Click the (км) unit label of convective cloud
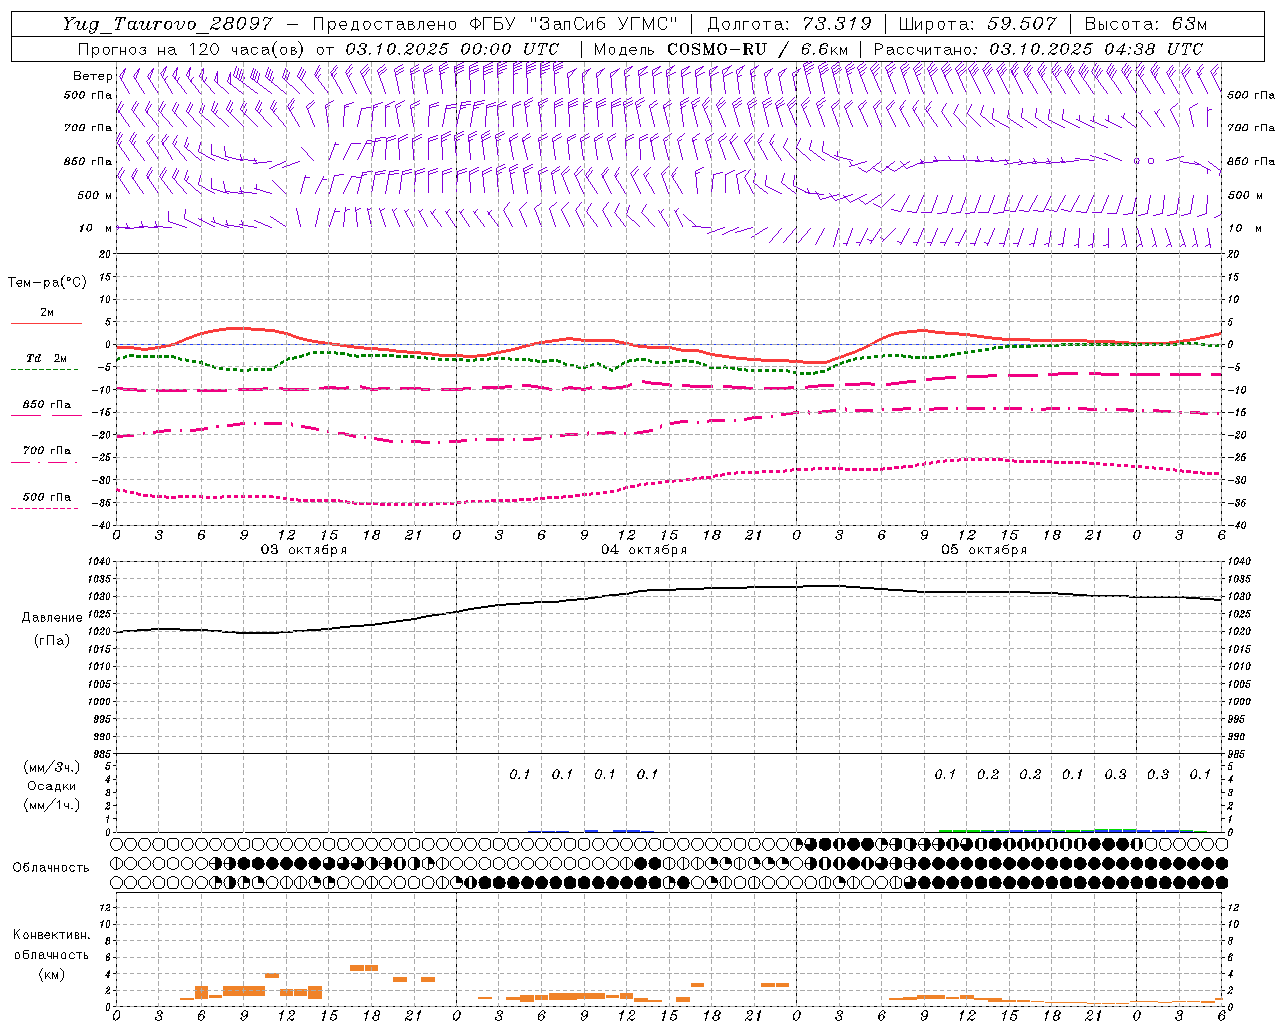Viewport: 1280px width, 1024px height. 51,974
